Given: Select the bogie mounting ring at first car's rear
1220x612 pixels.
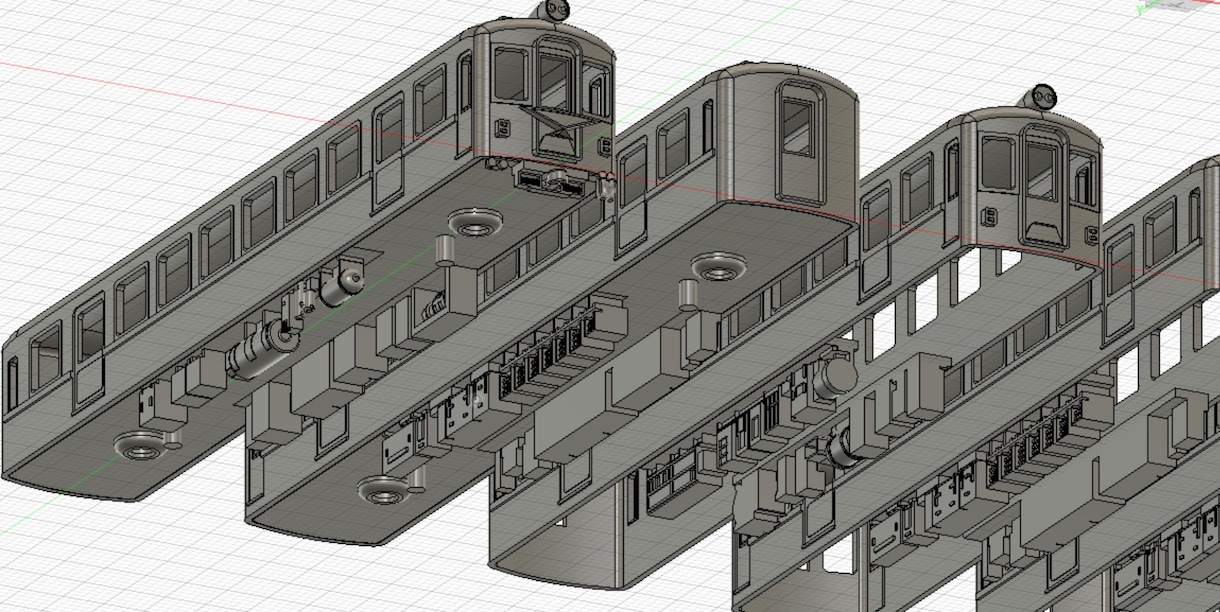Looking at the screenshot, I should [x=139, y=446].
